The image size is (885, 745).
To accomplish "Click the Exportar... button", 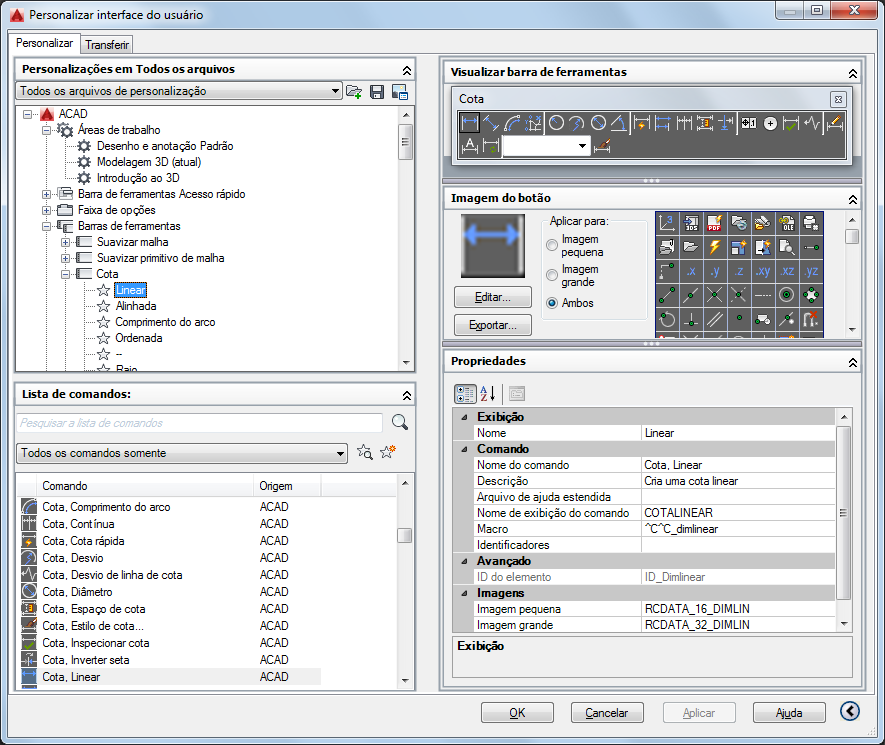I will click(493, 325).
